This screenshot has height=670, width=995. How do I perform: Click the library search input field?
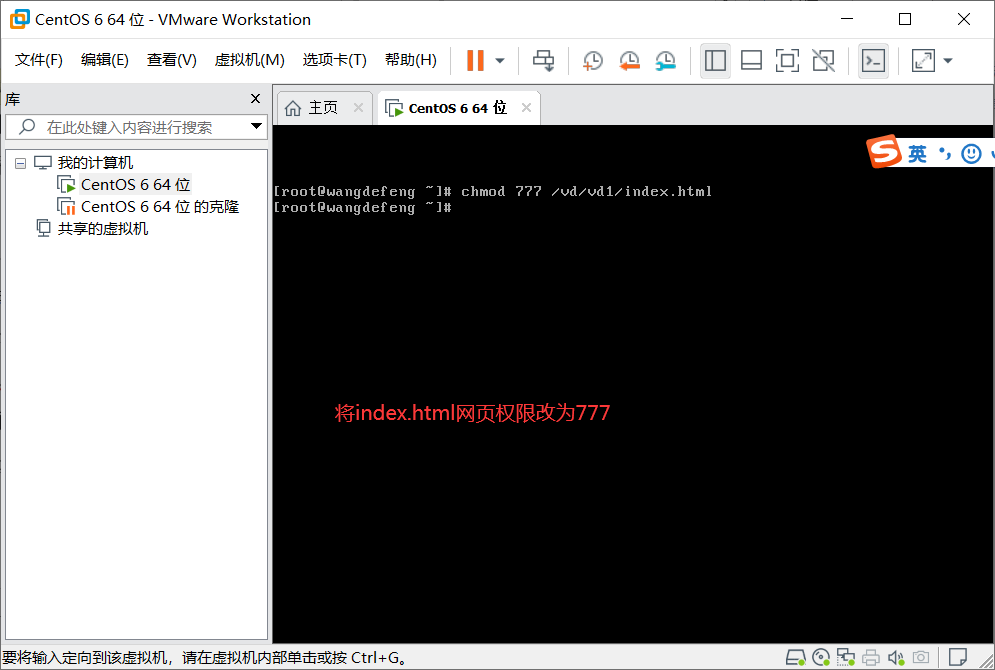pyautogui.click(x=136, y=127)
